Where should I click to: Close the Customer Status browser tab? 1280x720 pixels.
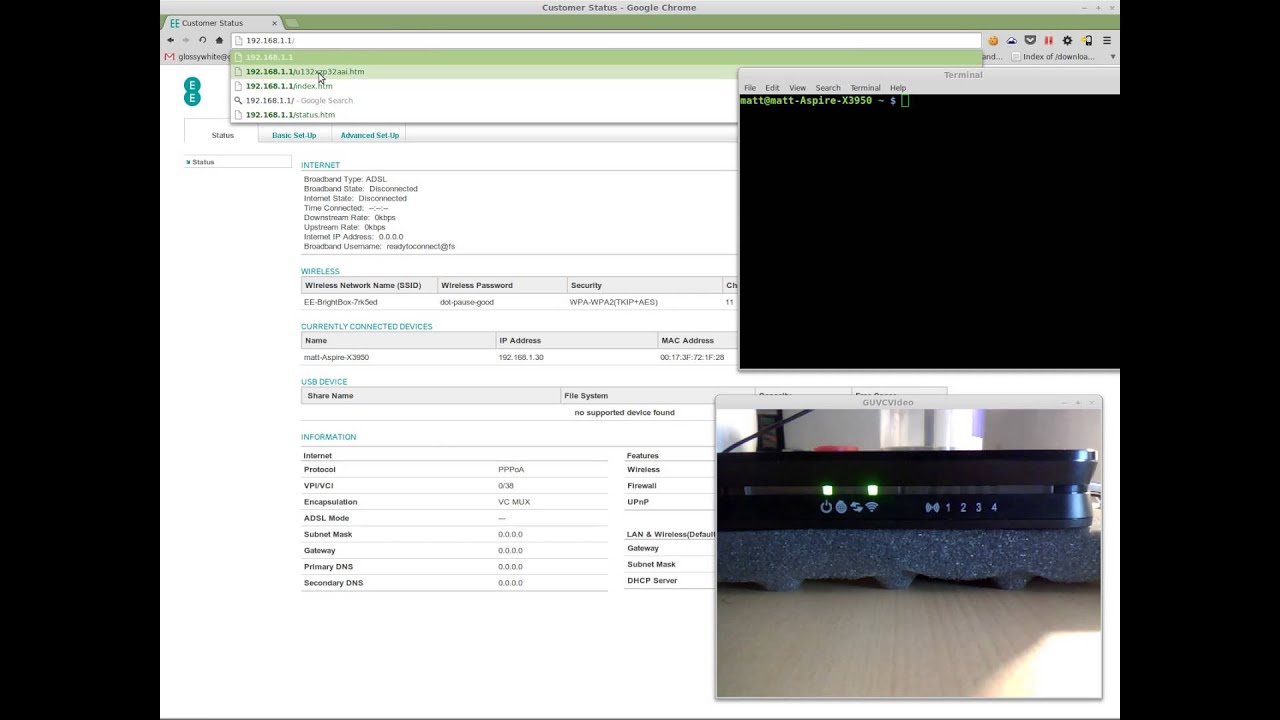click(275, 23)
